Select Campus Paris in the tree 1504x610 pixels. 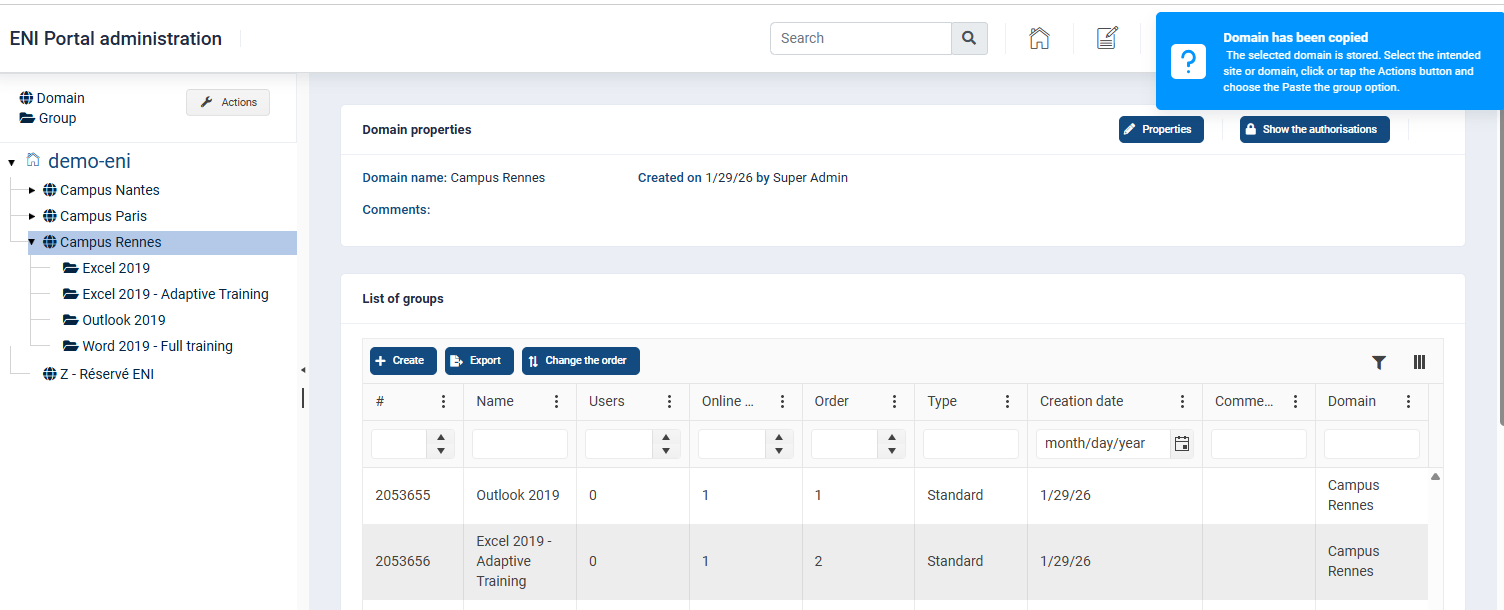(104, 216)
